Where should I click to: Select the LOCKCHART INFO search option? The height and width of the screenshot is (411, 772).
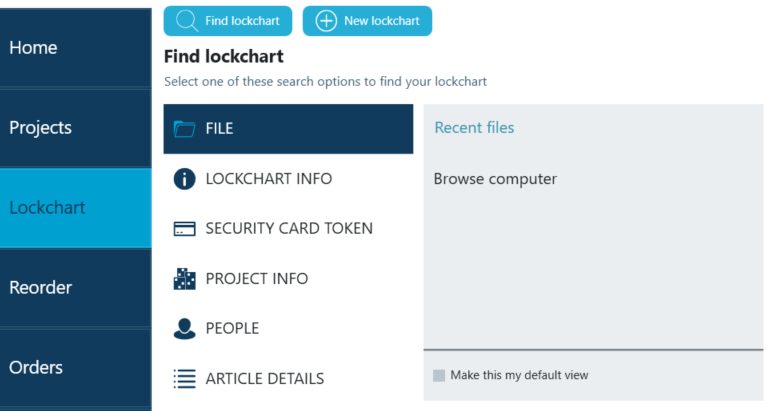268,179
